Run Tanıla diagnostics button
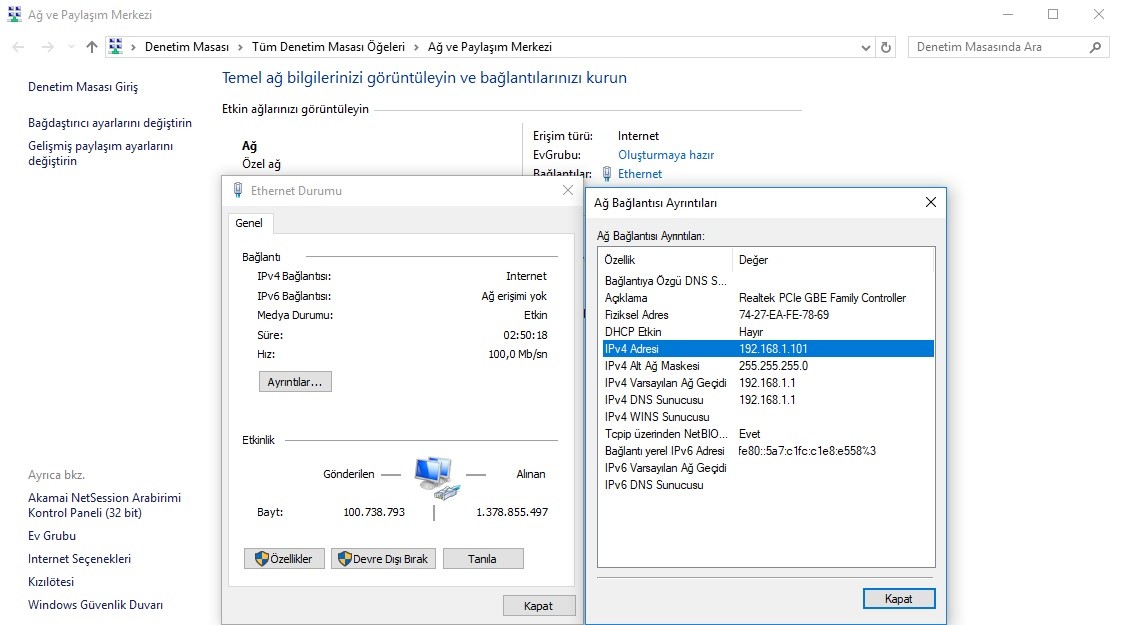1121x625 pixels. click(482, 559)
